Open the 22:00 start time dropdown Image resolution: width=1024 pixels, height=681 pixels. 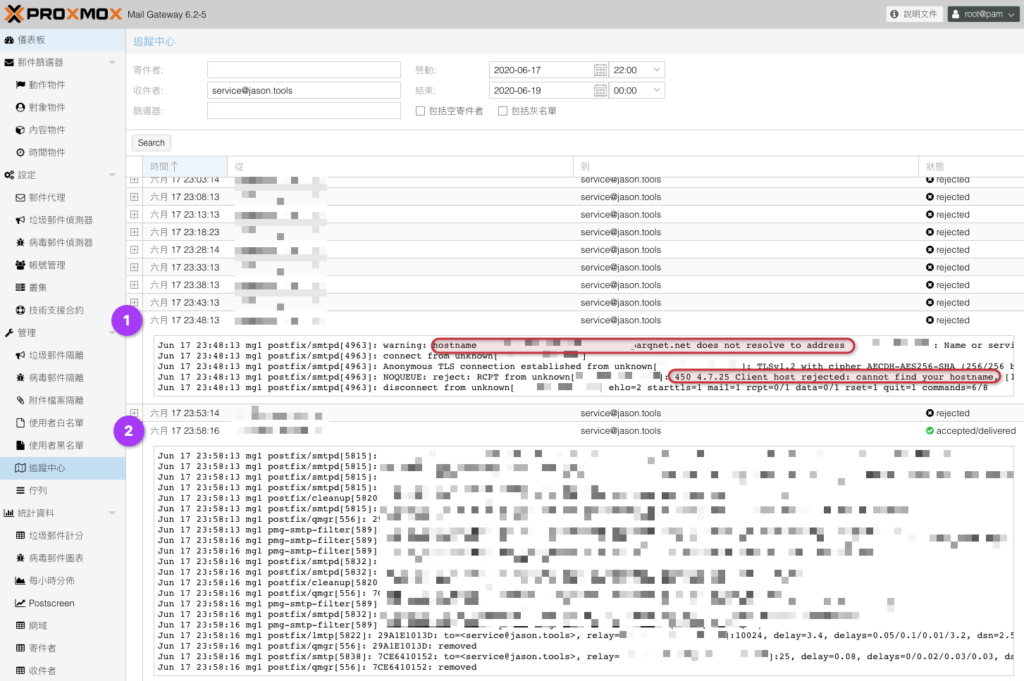pyautogui.click(x=657, y=70)
